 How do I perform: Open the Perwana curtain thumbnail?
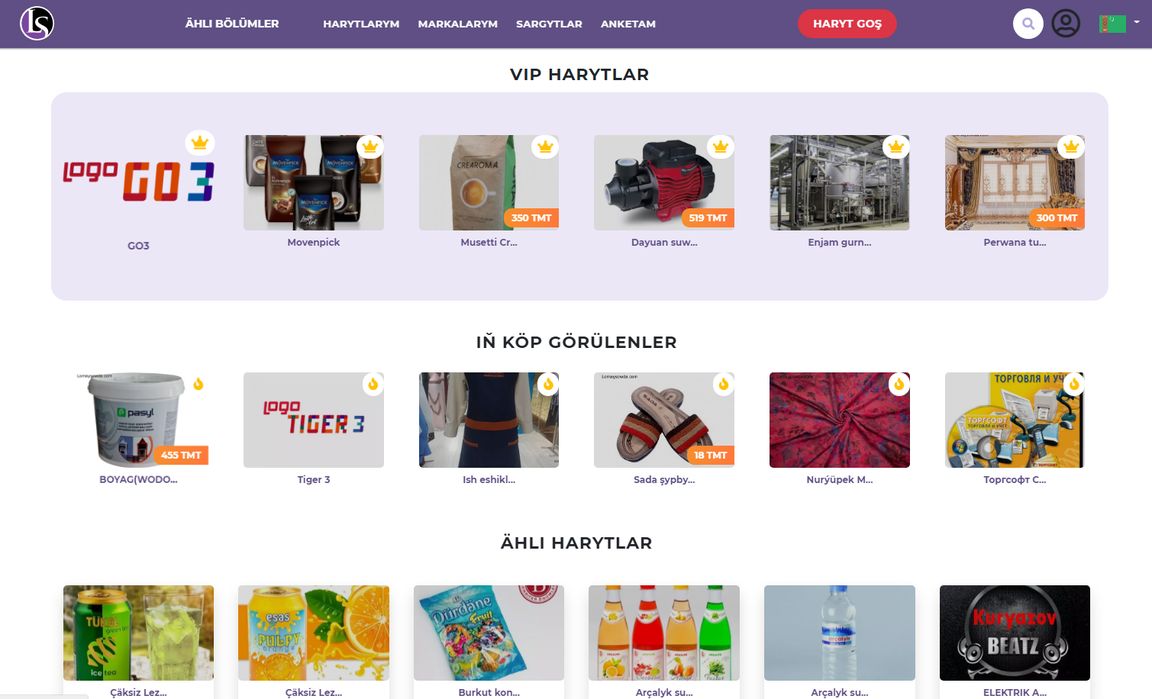click(x=1015, y=182)
